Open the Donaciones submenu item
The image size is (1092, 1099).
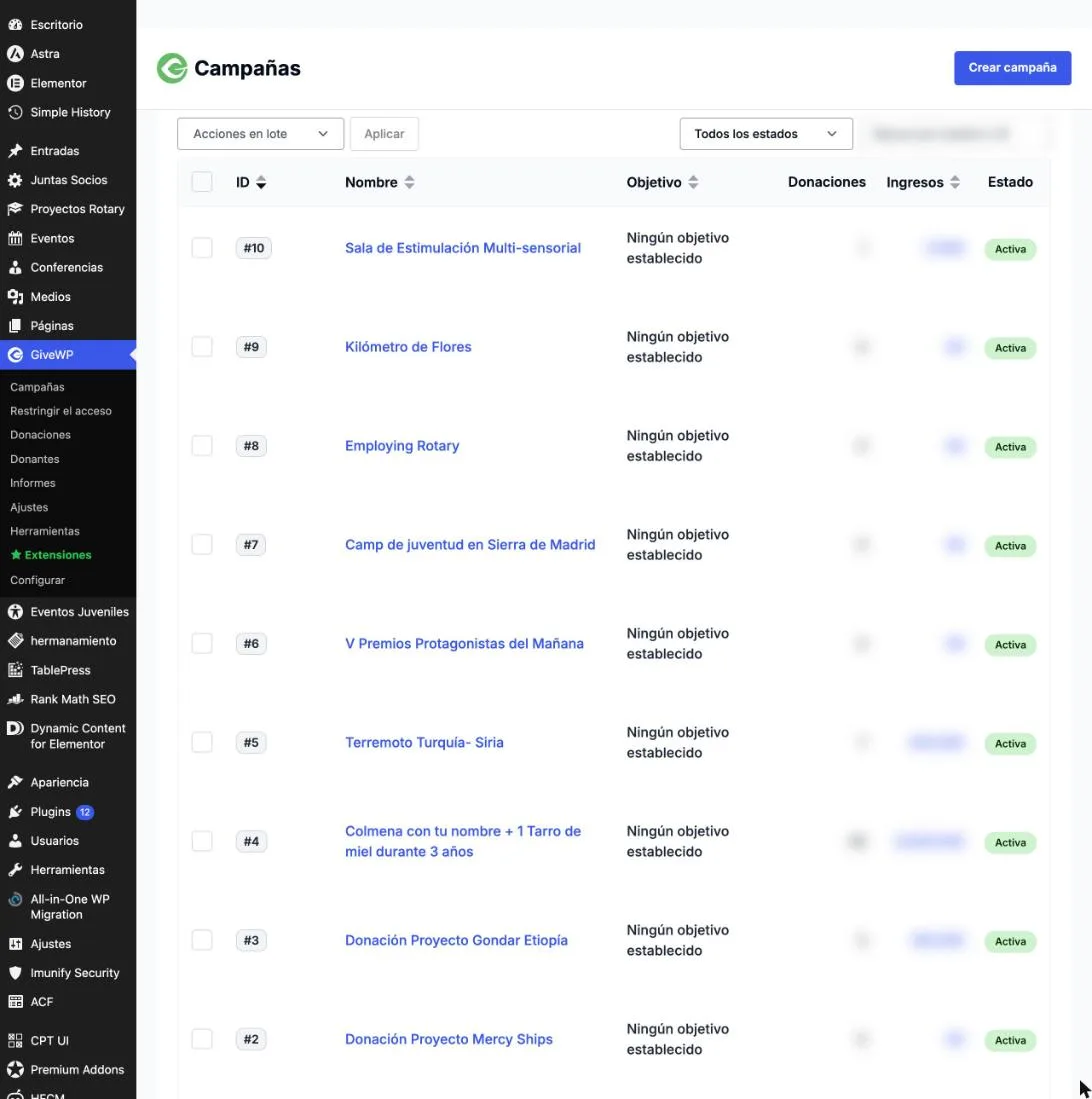(40, 435)
